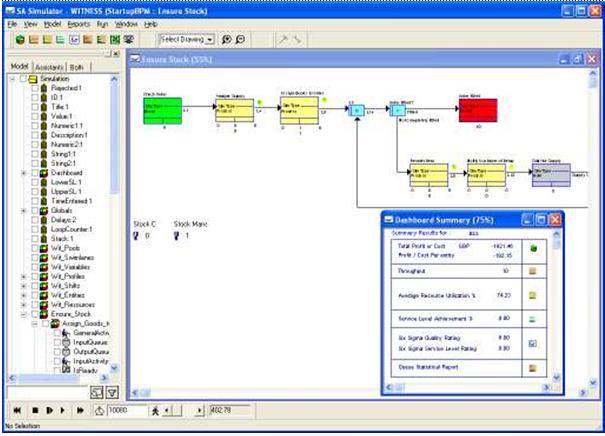Expand the Wit_Resources tree node
Viewport: 605px width, 436px height.
[24, 305]
